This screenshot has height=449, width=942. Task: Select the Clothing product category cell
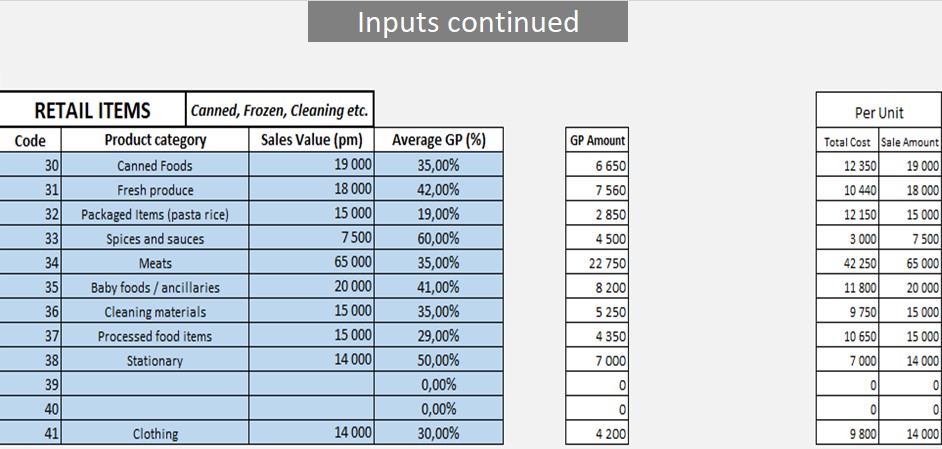tap(155, 433)
